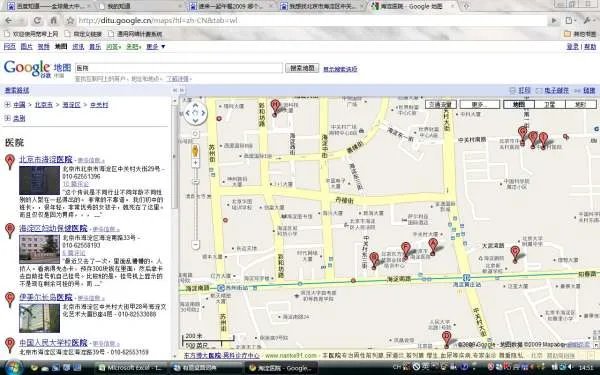Image resolution: width=600 pixels, height=375 pixels.
Task: Open 海淀区妇幼保健医院 result title
Action: pyautogui.click(x=53, y=228)
